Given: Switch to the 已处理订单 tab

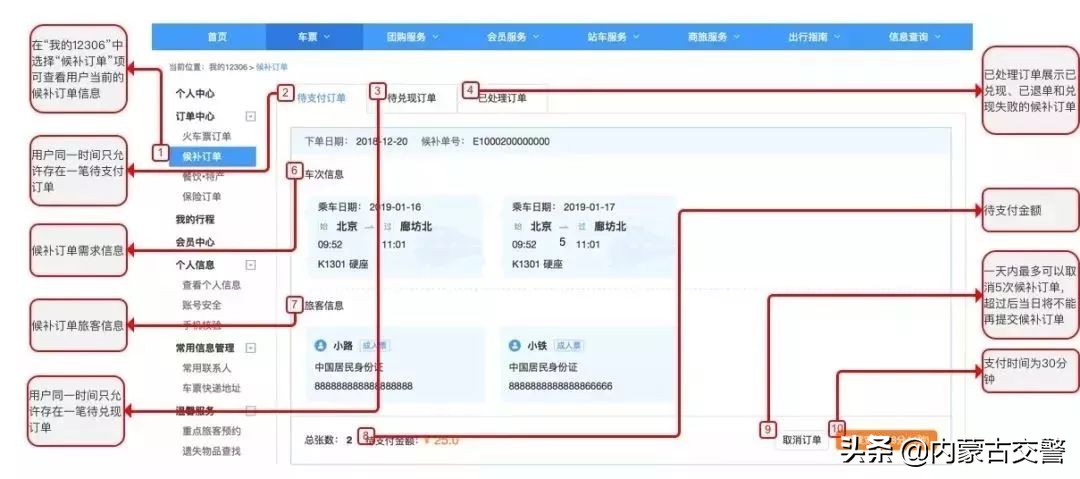Looking at the screenshot, I should point(502,99).
